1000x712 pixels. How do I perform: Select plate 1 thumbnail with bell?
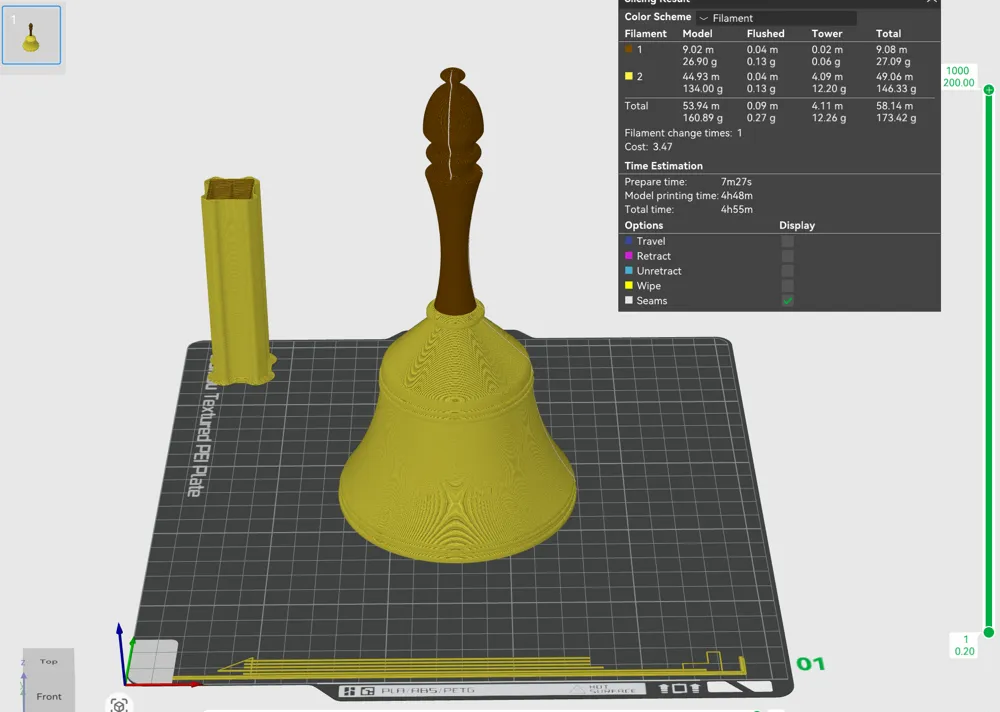pyautogui.click(x=31, y=35)
